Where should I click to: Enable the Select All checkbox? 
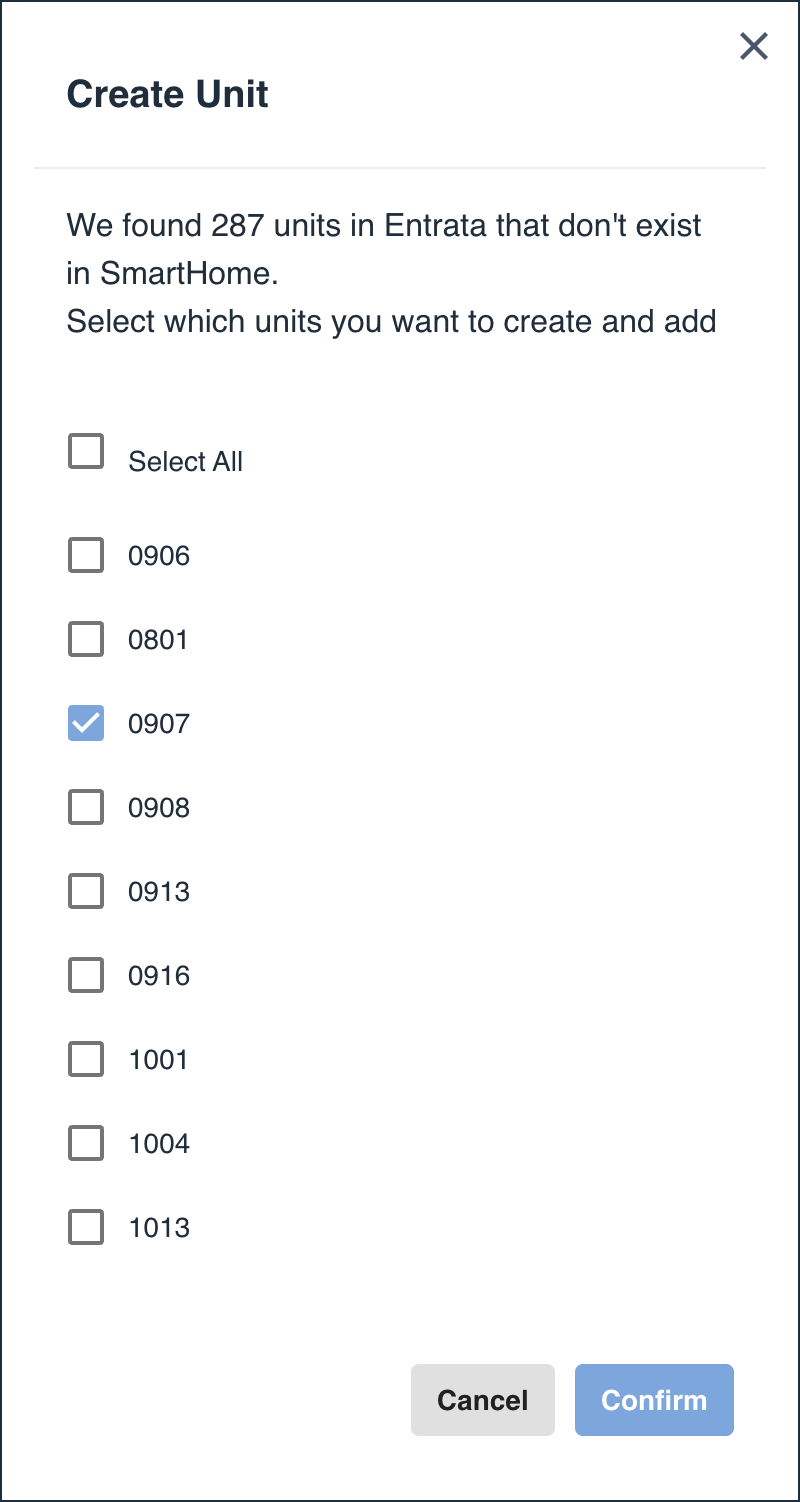(86, 451)
